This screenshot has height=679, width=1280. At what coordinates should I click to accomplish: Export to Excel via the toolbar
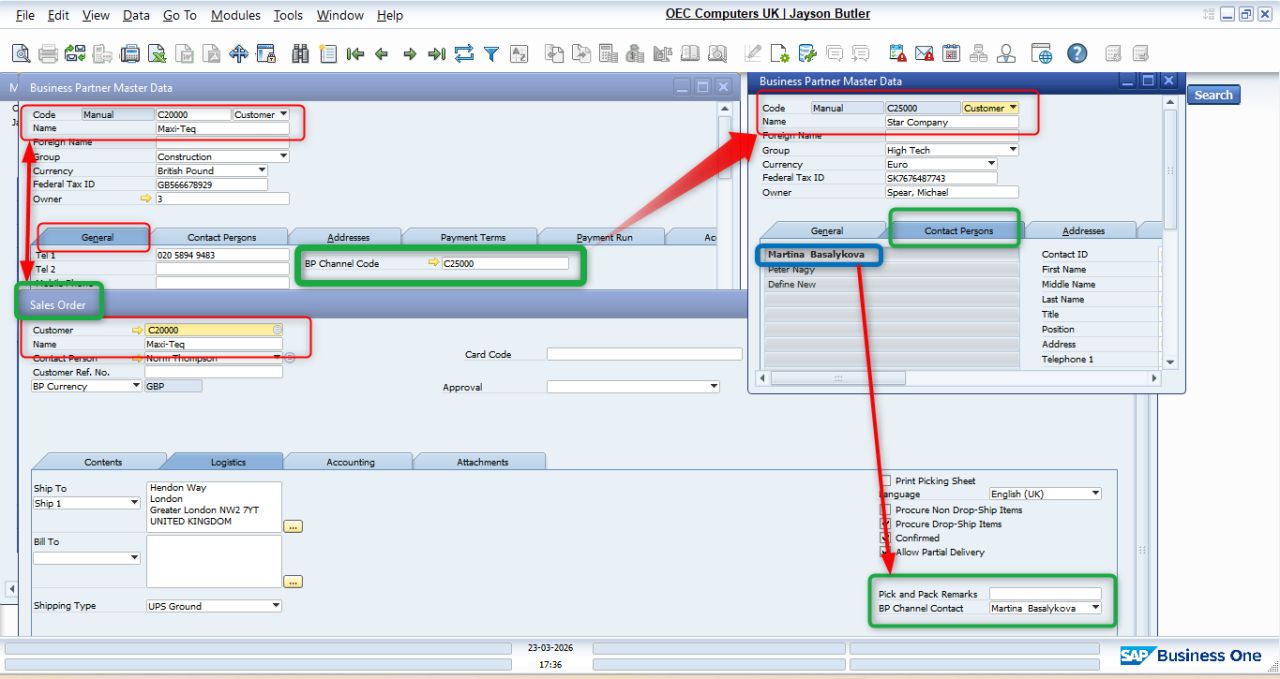click(157, 53)
